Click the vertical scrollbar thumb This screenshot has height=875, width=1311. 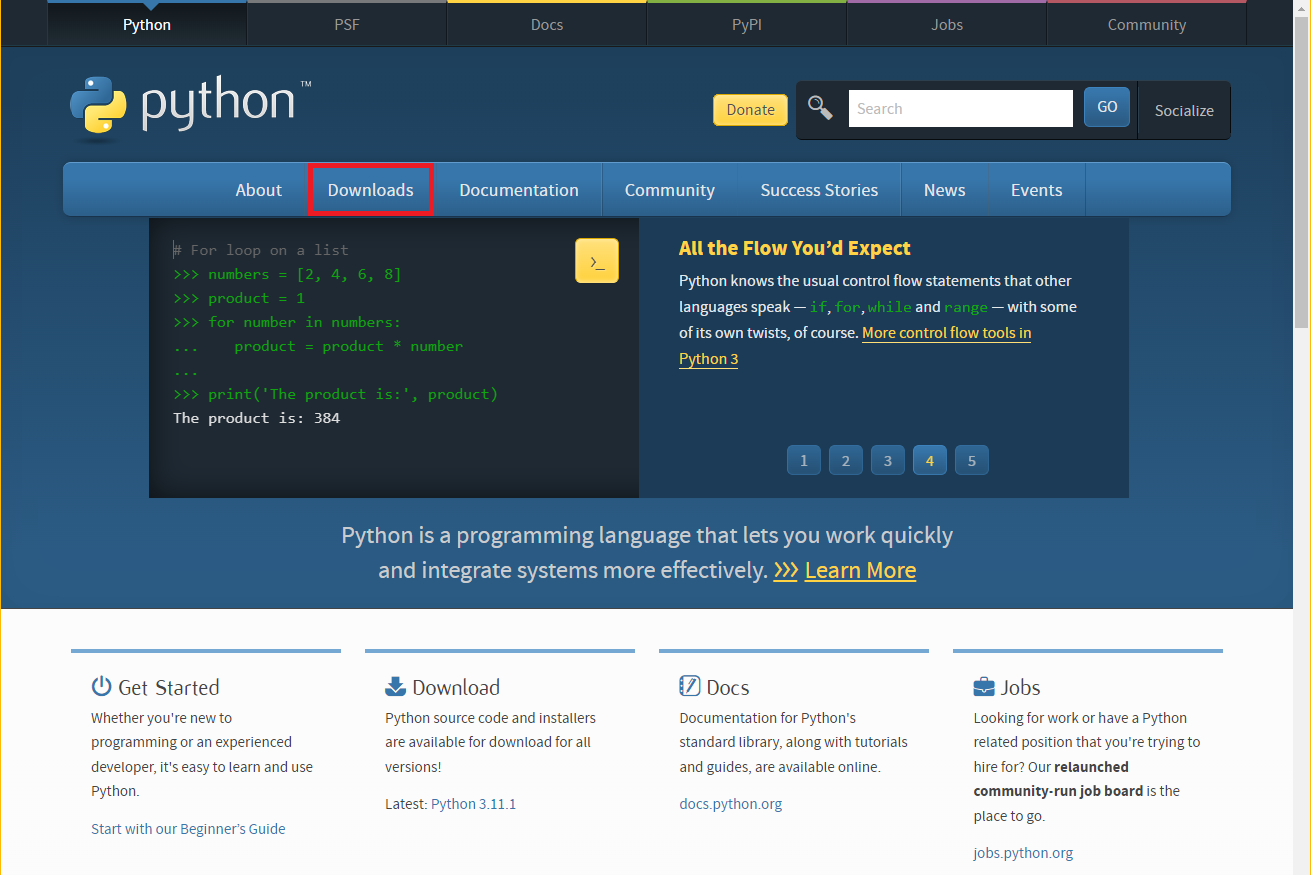click(x=1301, y=173)
